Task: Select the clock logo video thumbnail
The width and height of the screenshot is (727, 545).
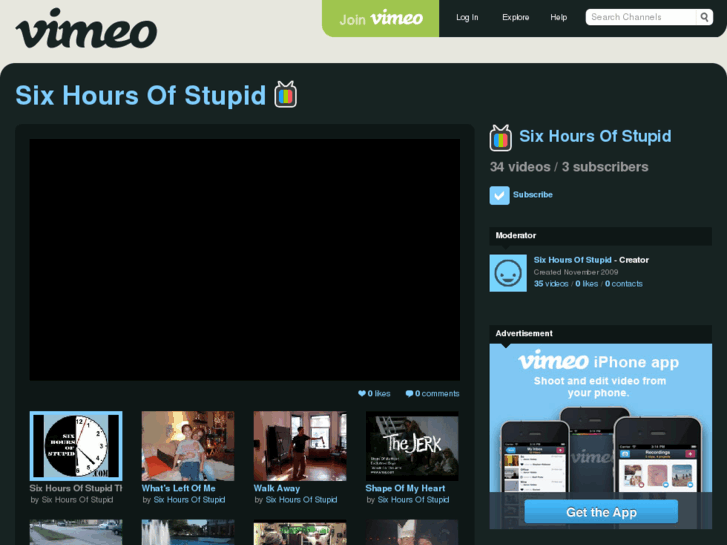Action: (x=76, y=446)
